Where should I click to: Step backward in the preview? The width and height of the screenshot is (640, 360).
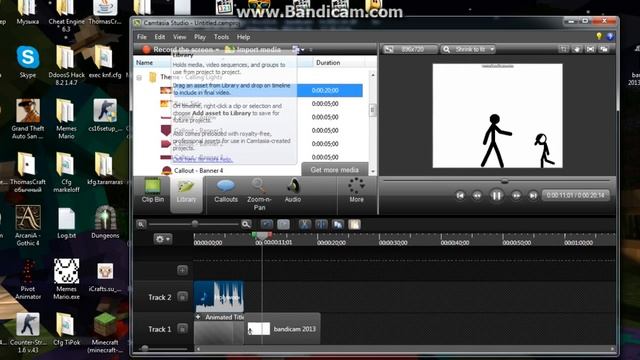point(477,196)
